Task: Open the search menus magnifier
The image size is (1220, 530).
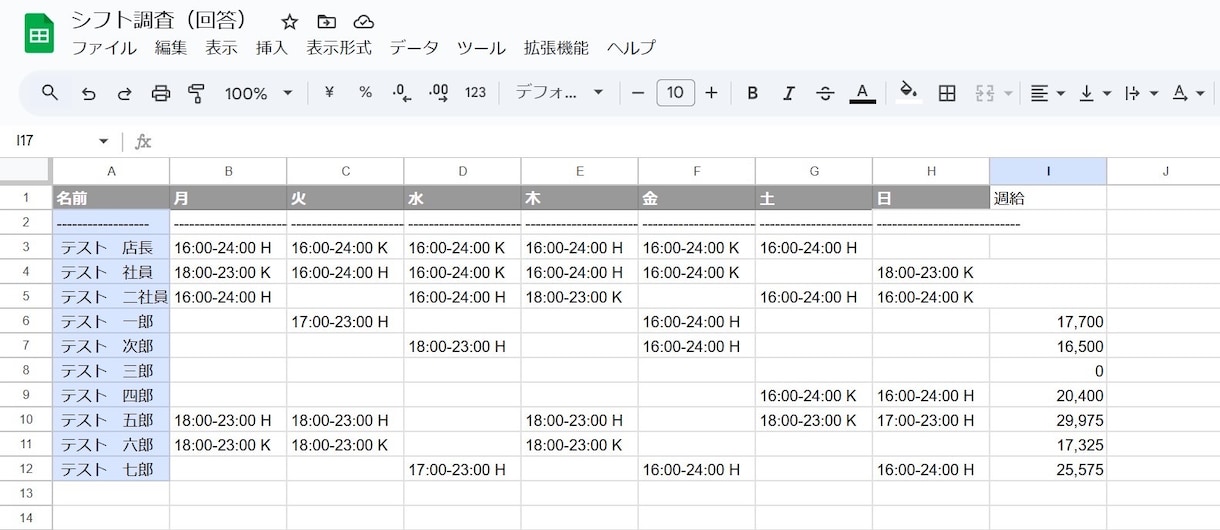Action: click(50, 93)
